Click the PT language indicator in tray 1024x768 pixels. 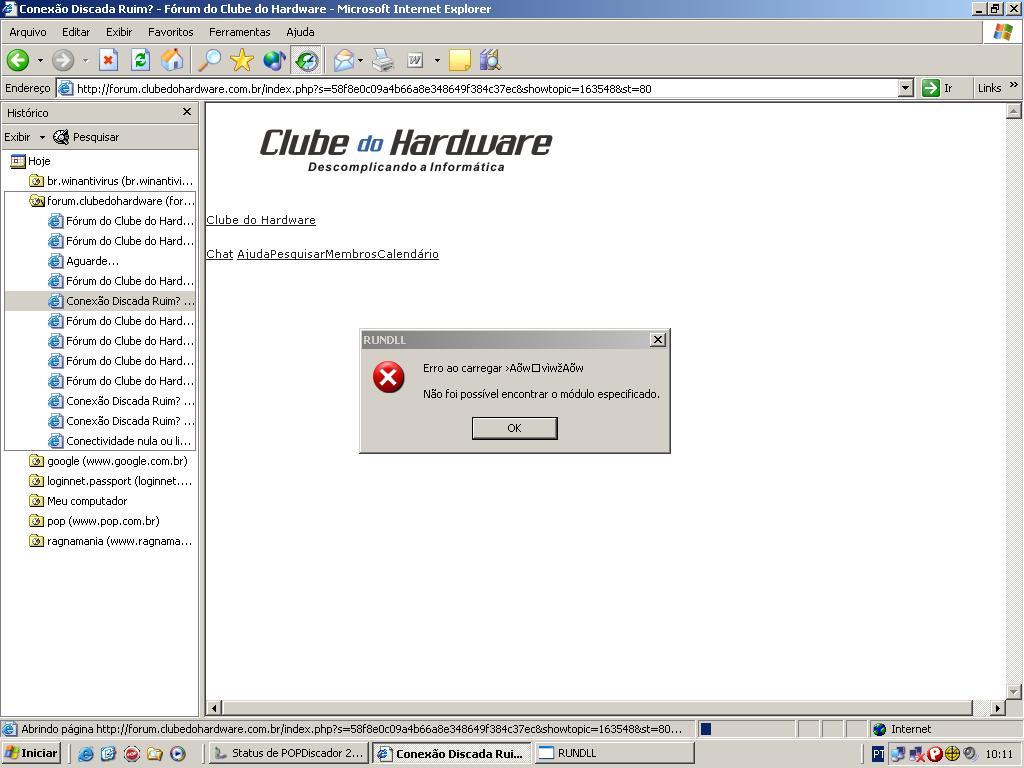878,754
